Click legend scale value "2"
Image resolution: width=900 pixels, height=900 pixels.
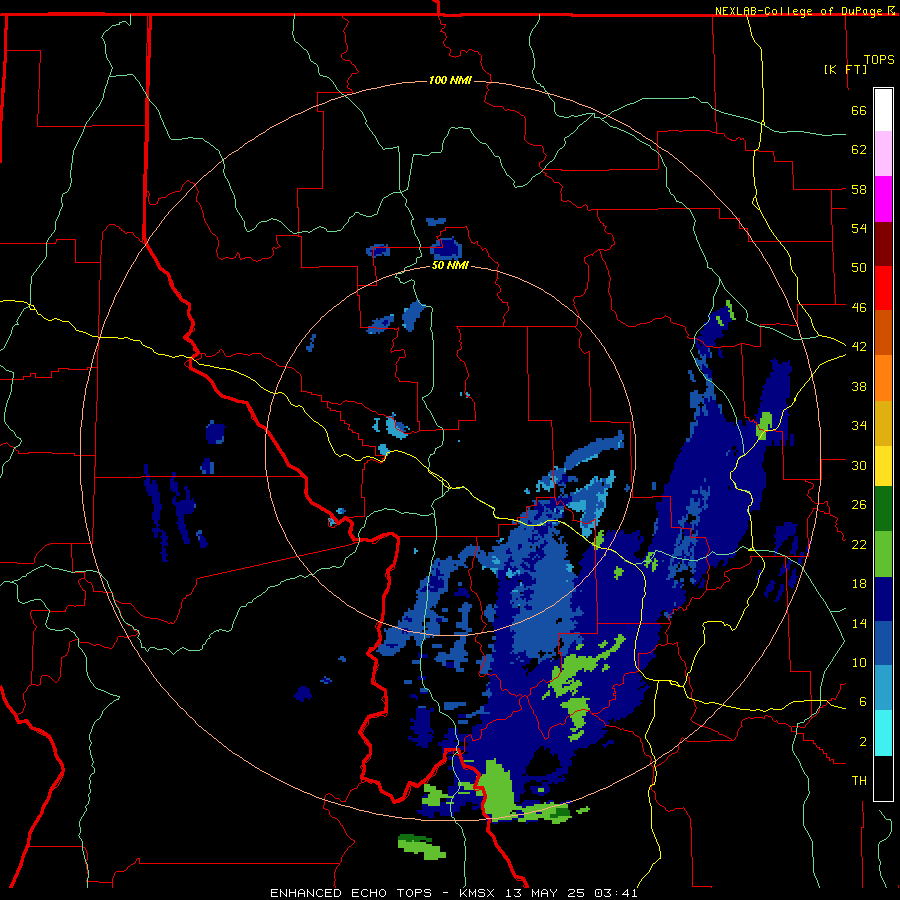pyautogui.click(x=863, y=742)
